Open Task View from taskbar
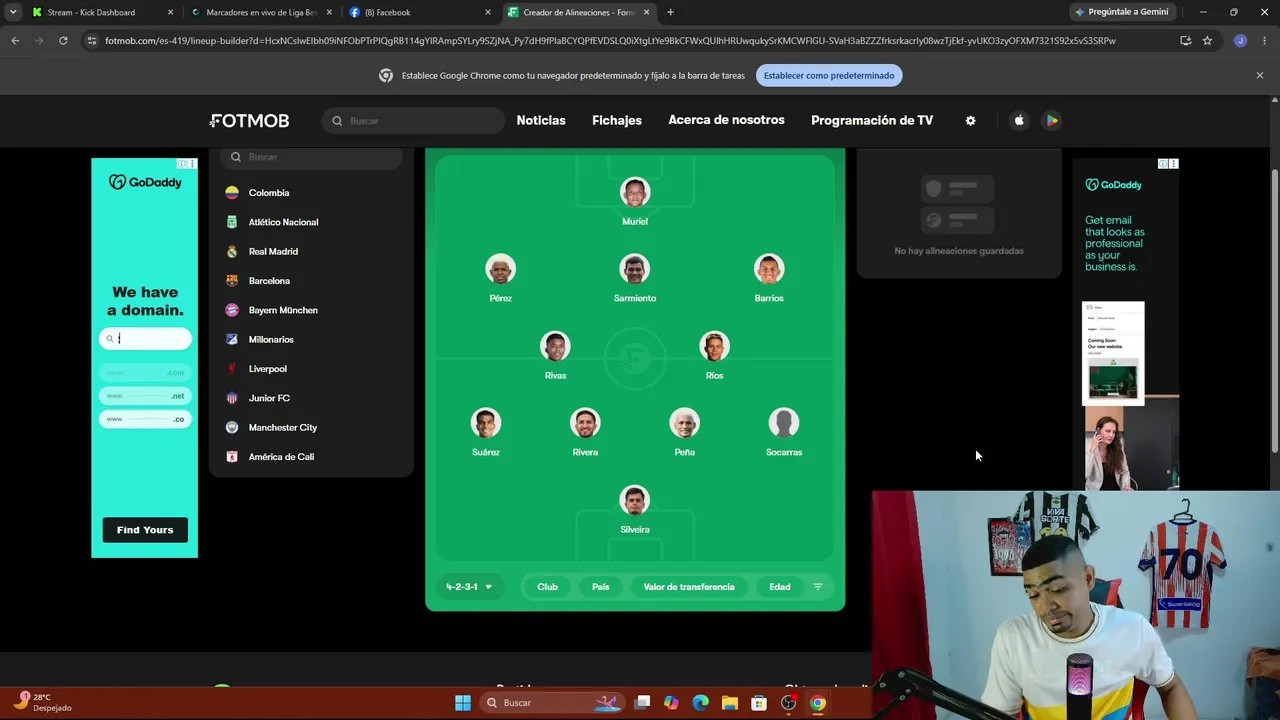This screenshot has width=1280, height=720. point(642,703)
